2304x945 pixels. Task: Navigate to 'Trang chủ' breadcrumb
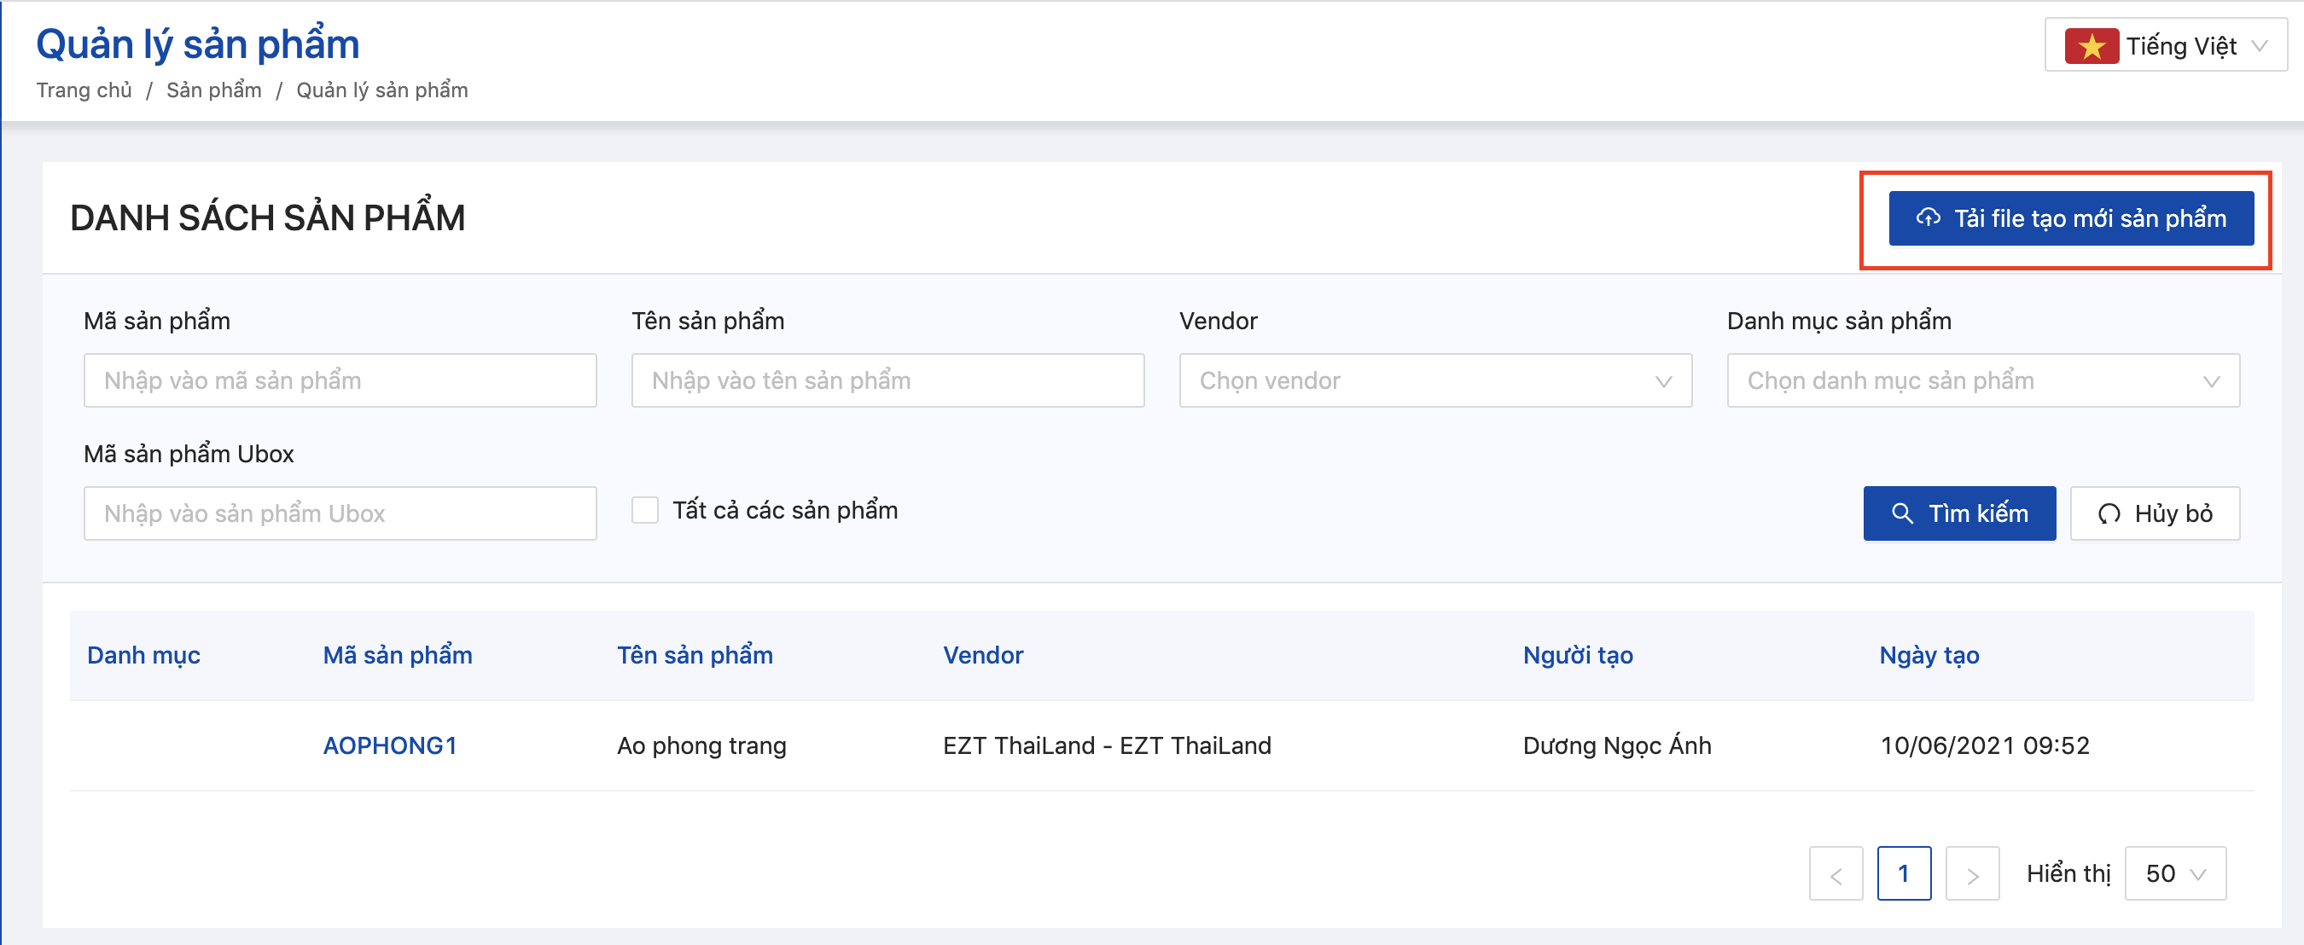[x=84, y=90]
